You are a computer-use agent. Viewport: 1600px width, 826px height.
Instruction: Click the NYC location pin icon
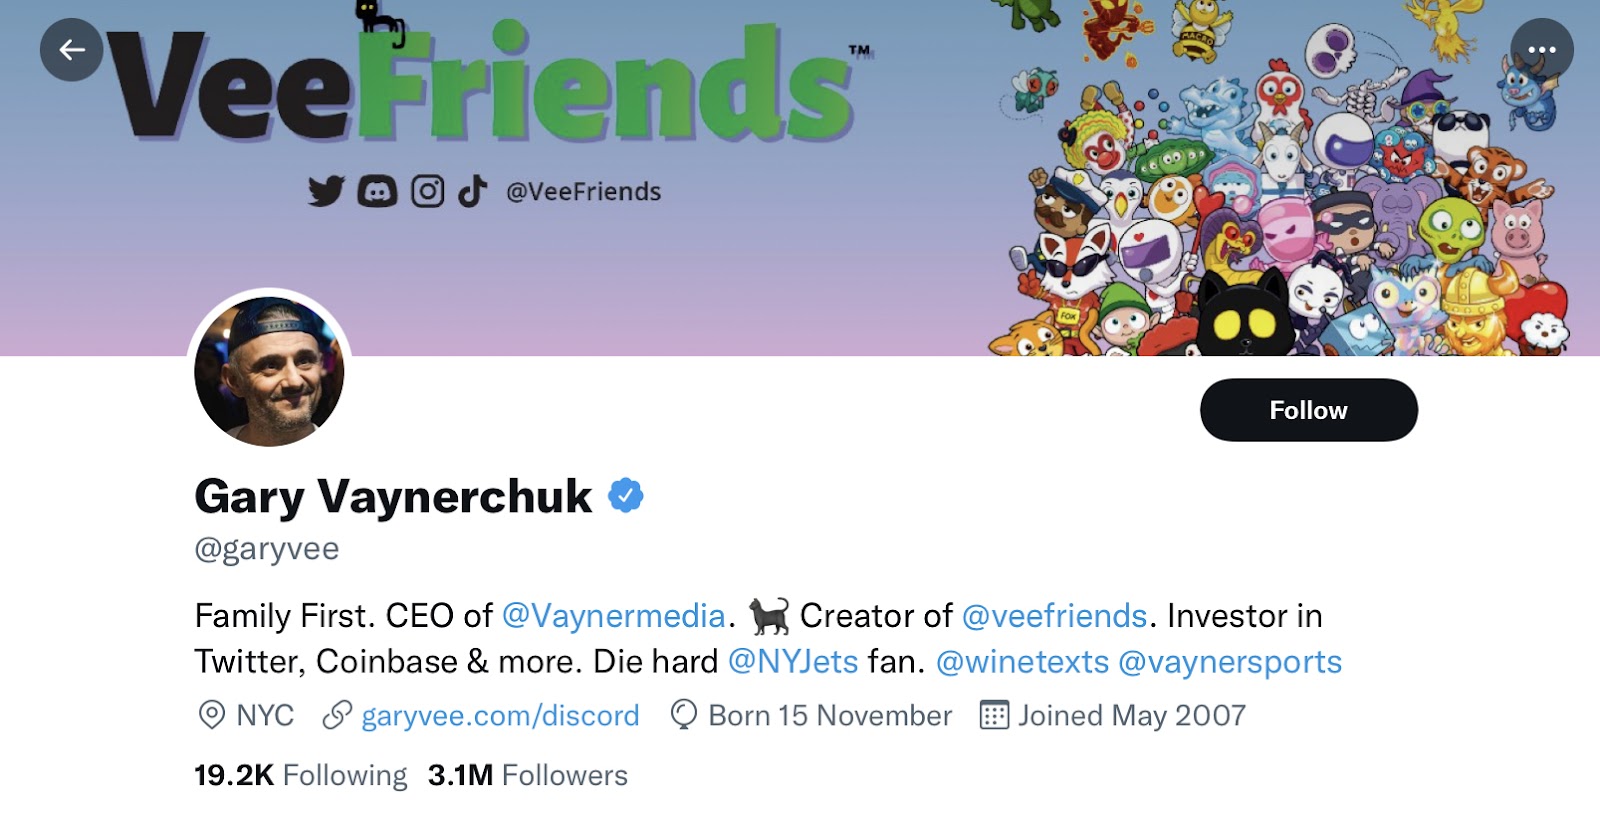(x=211, y=716)
